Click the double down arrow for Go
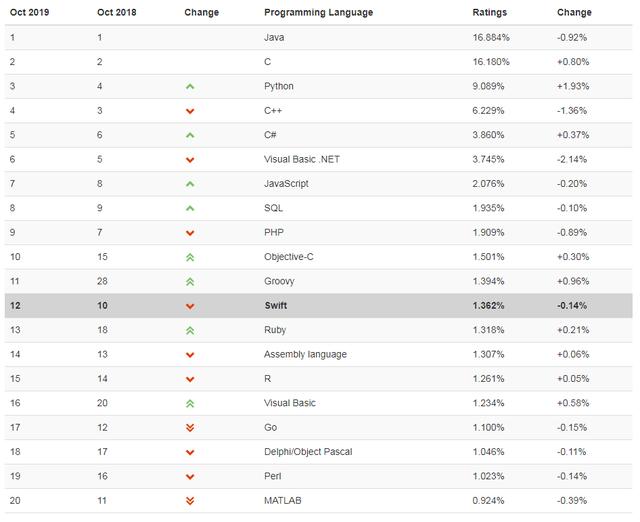The height and width of the screenshot is (522, 640). pos(190,428)
